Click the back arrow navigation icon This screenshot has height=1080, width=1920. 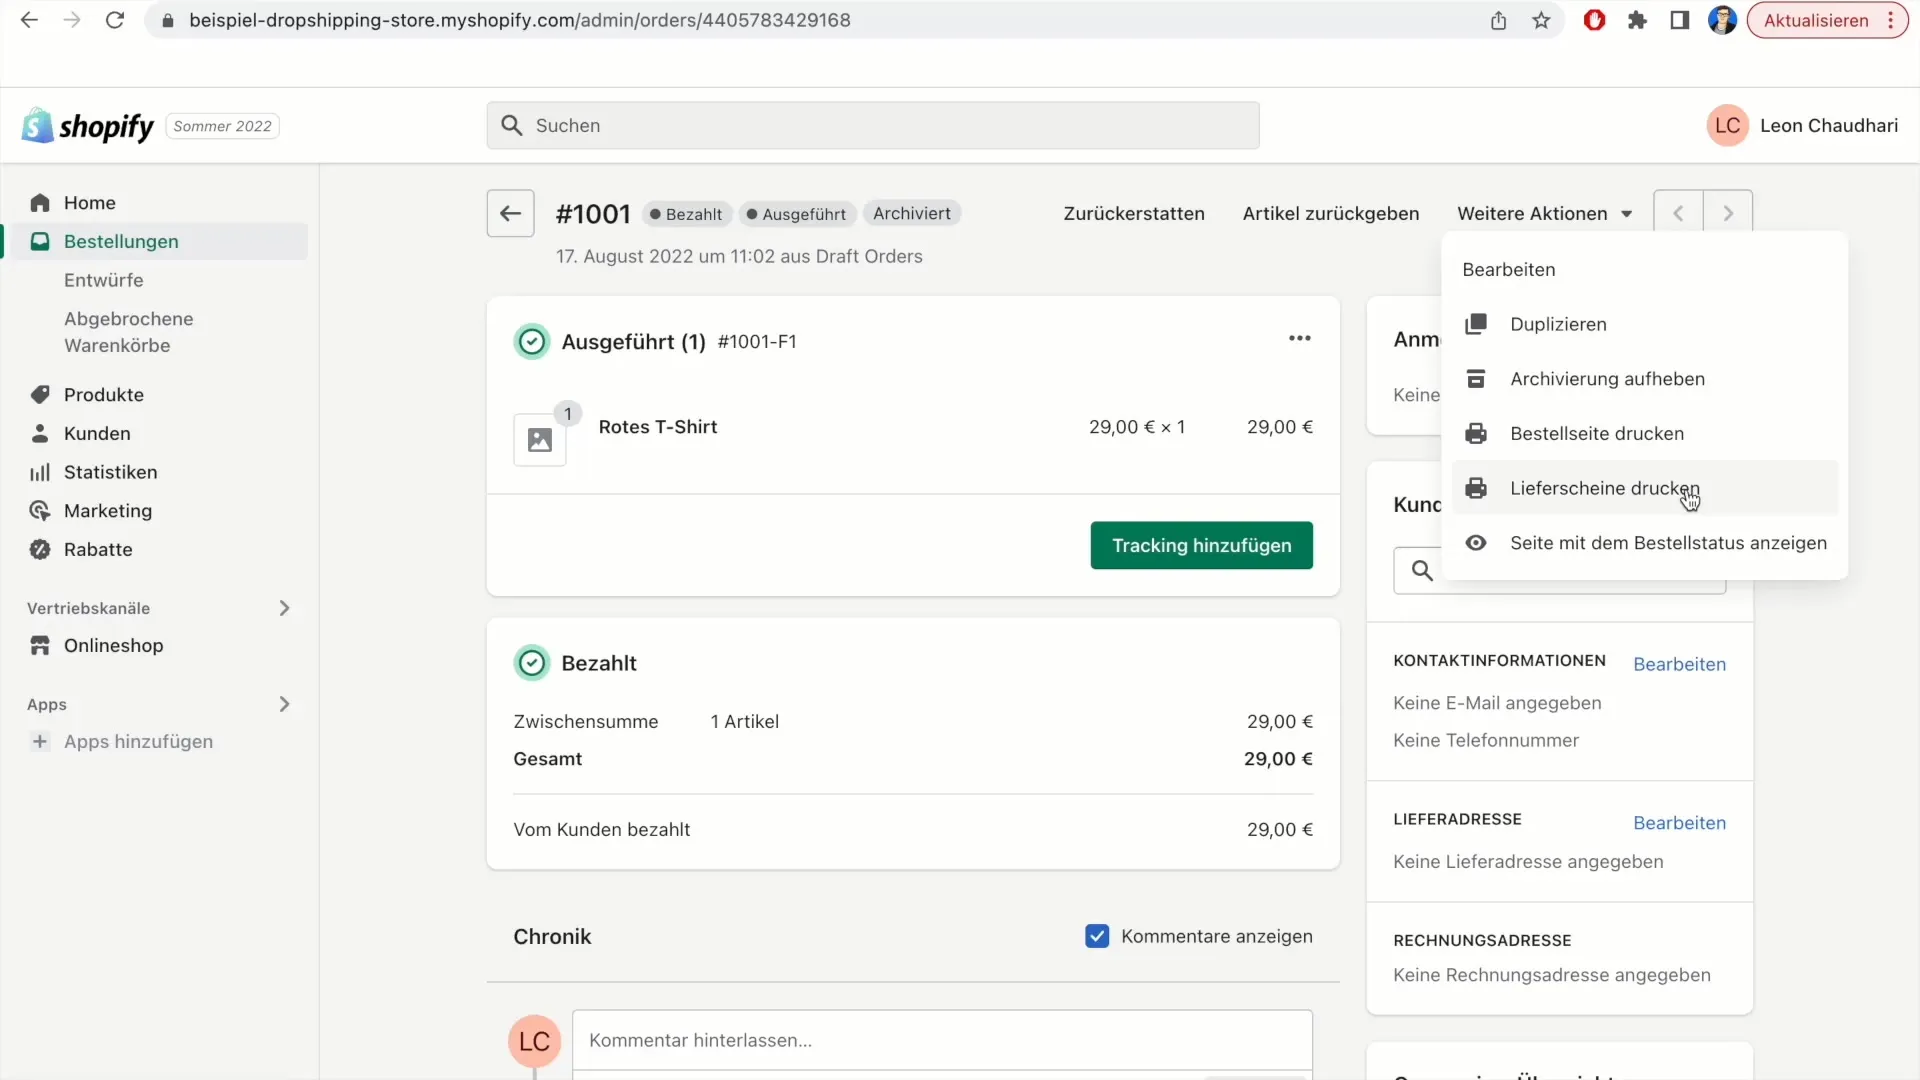(510, 214)
